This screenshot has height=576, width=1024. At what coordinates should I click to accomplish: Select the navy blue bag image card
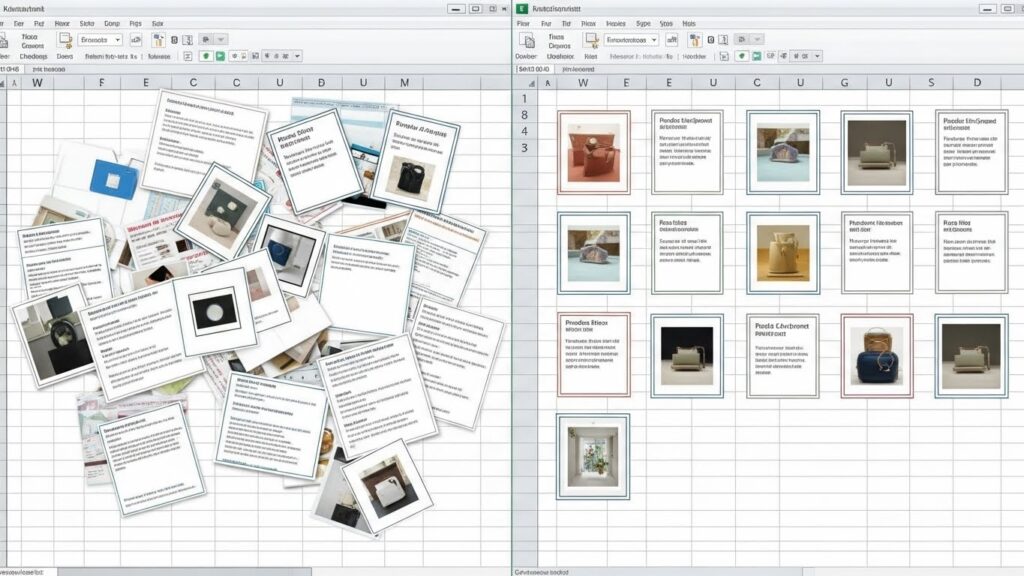(x=876, y=355)
